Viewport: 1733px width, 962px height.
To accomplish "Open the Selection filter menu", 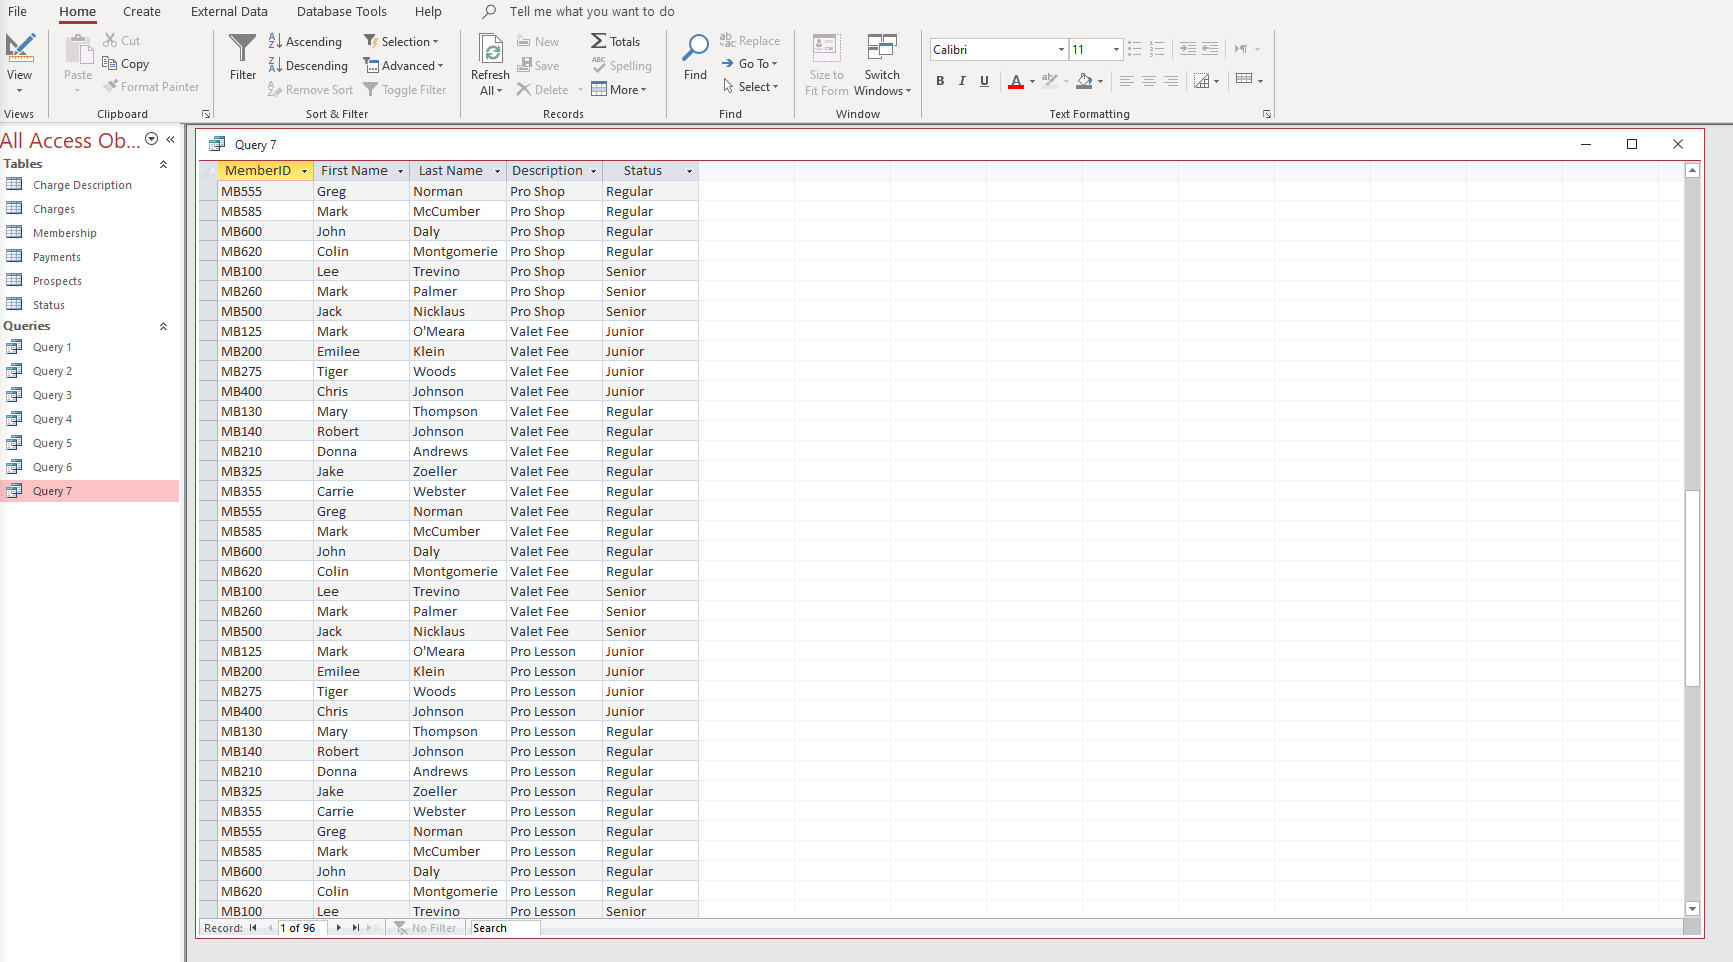I will pos(401,41).
